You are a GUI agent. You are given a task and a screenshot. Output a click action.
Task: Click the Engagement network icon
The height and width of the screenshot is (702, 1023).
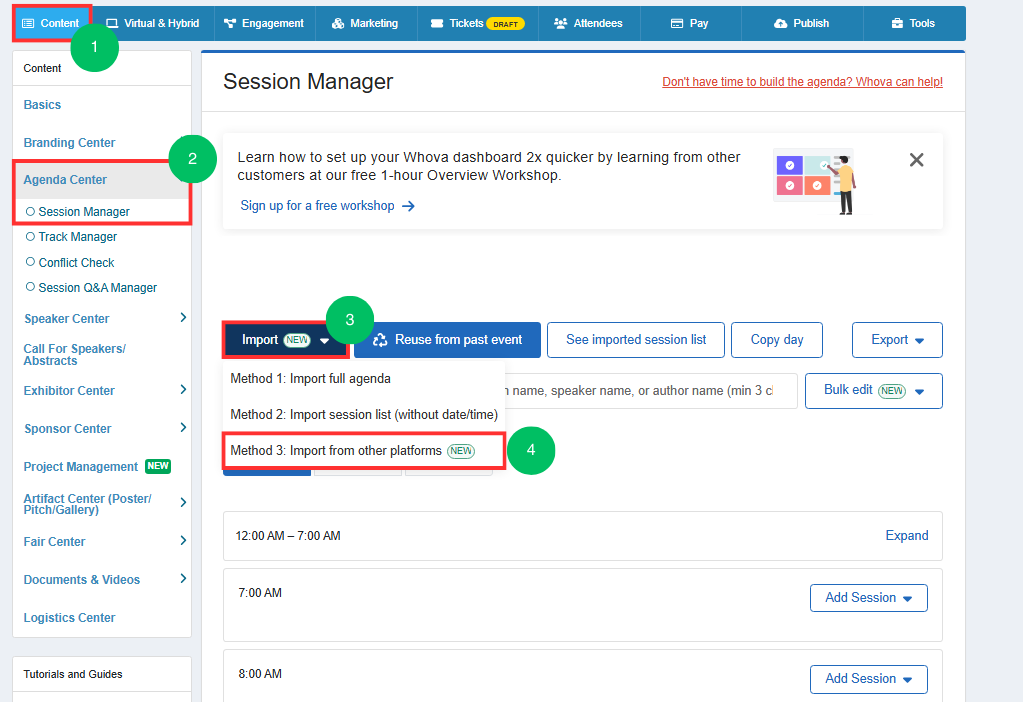tap(230, 23)
